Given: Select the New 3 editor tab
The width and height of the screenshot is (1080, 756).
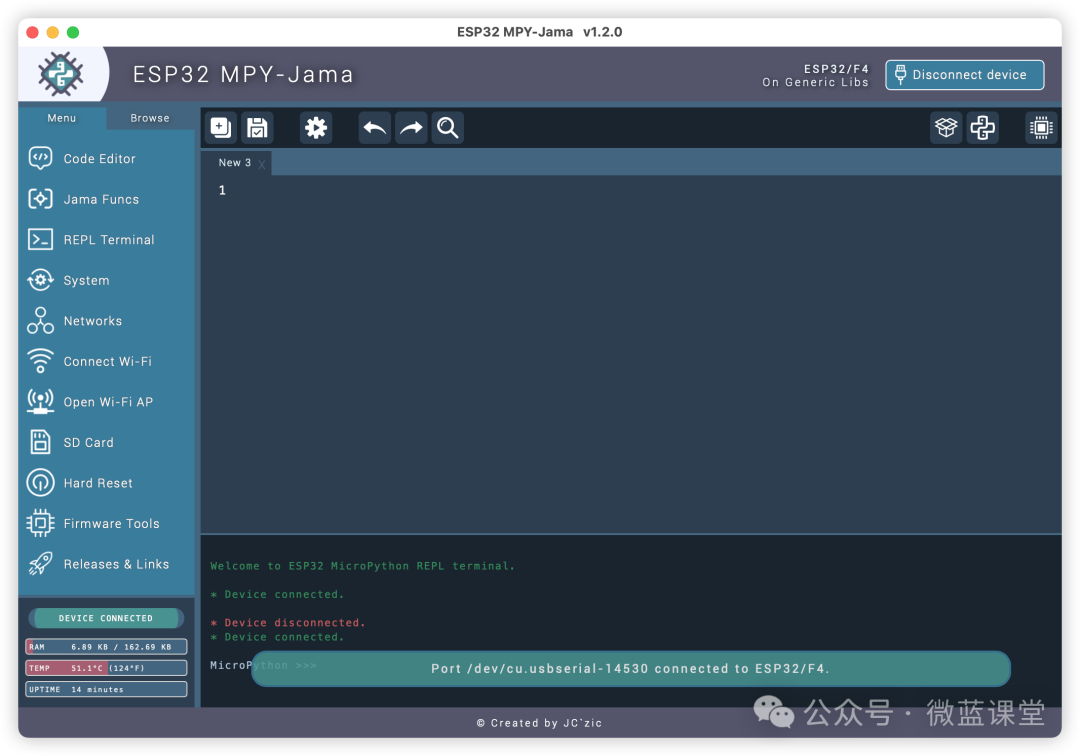Looking at the screenshot, I should 235,162.
